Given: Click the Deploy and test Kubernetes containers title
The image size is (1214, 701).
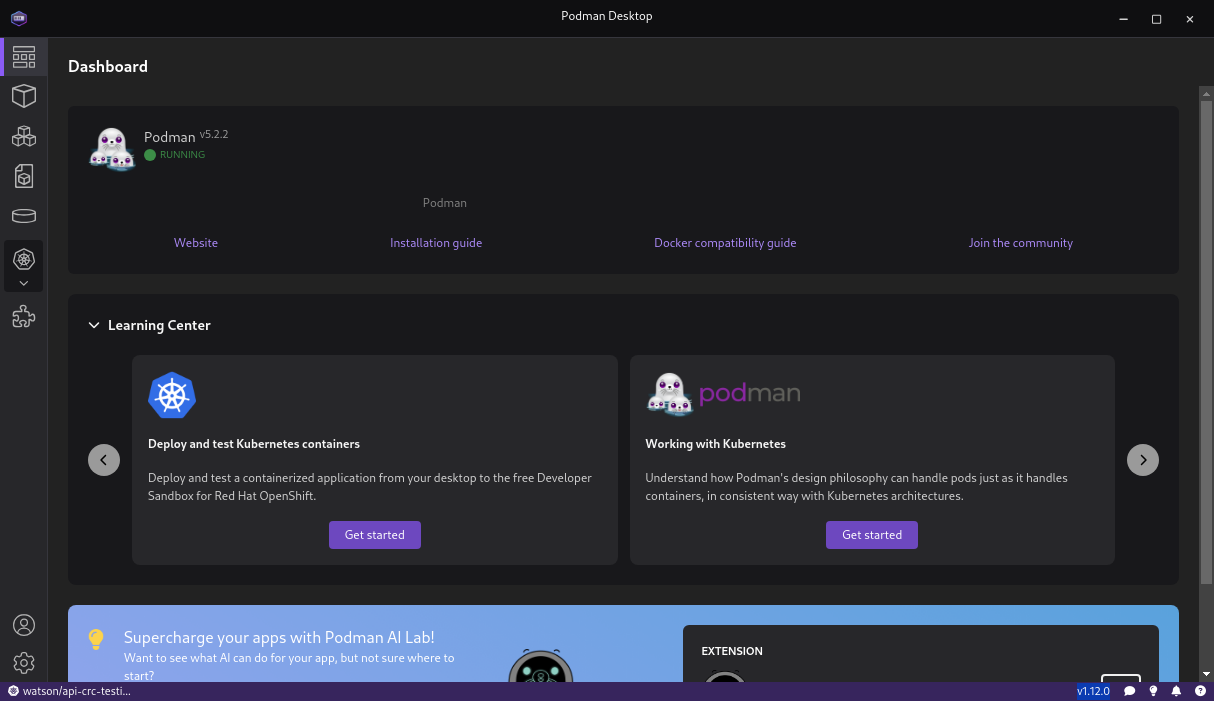Looking at the screenshot, I should click(254, 444).
